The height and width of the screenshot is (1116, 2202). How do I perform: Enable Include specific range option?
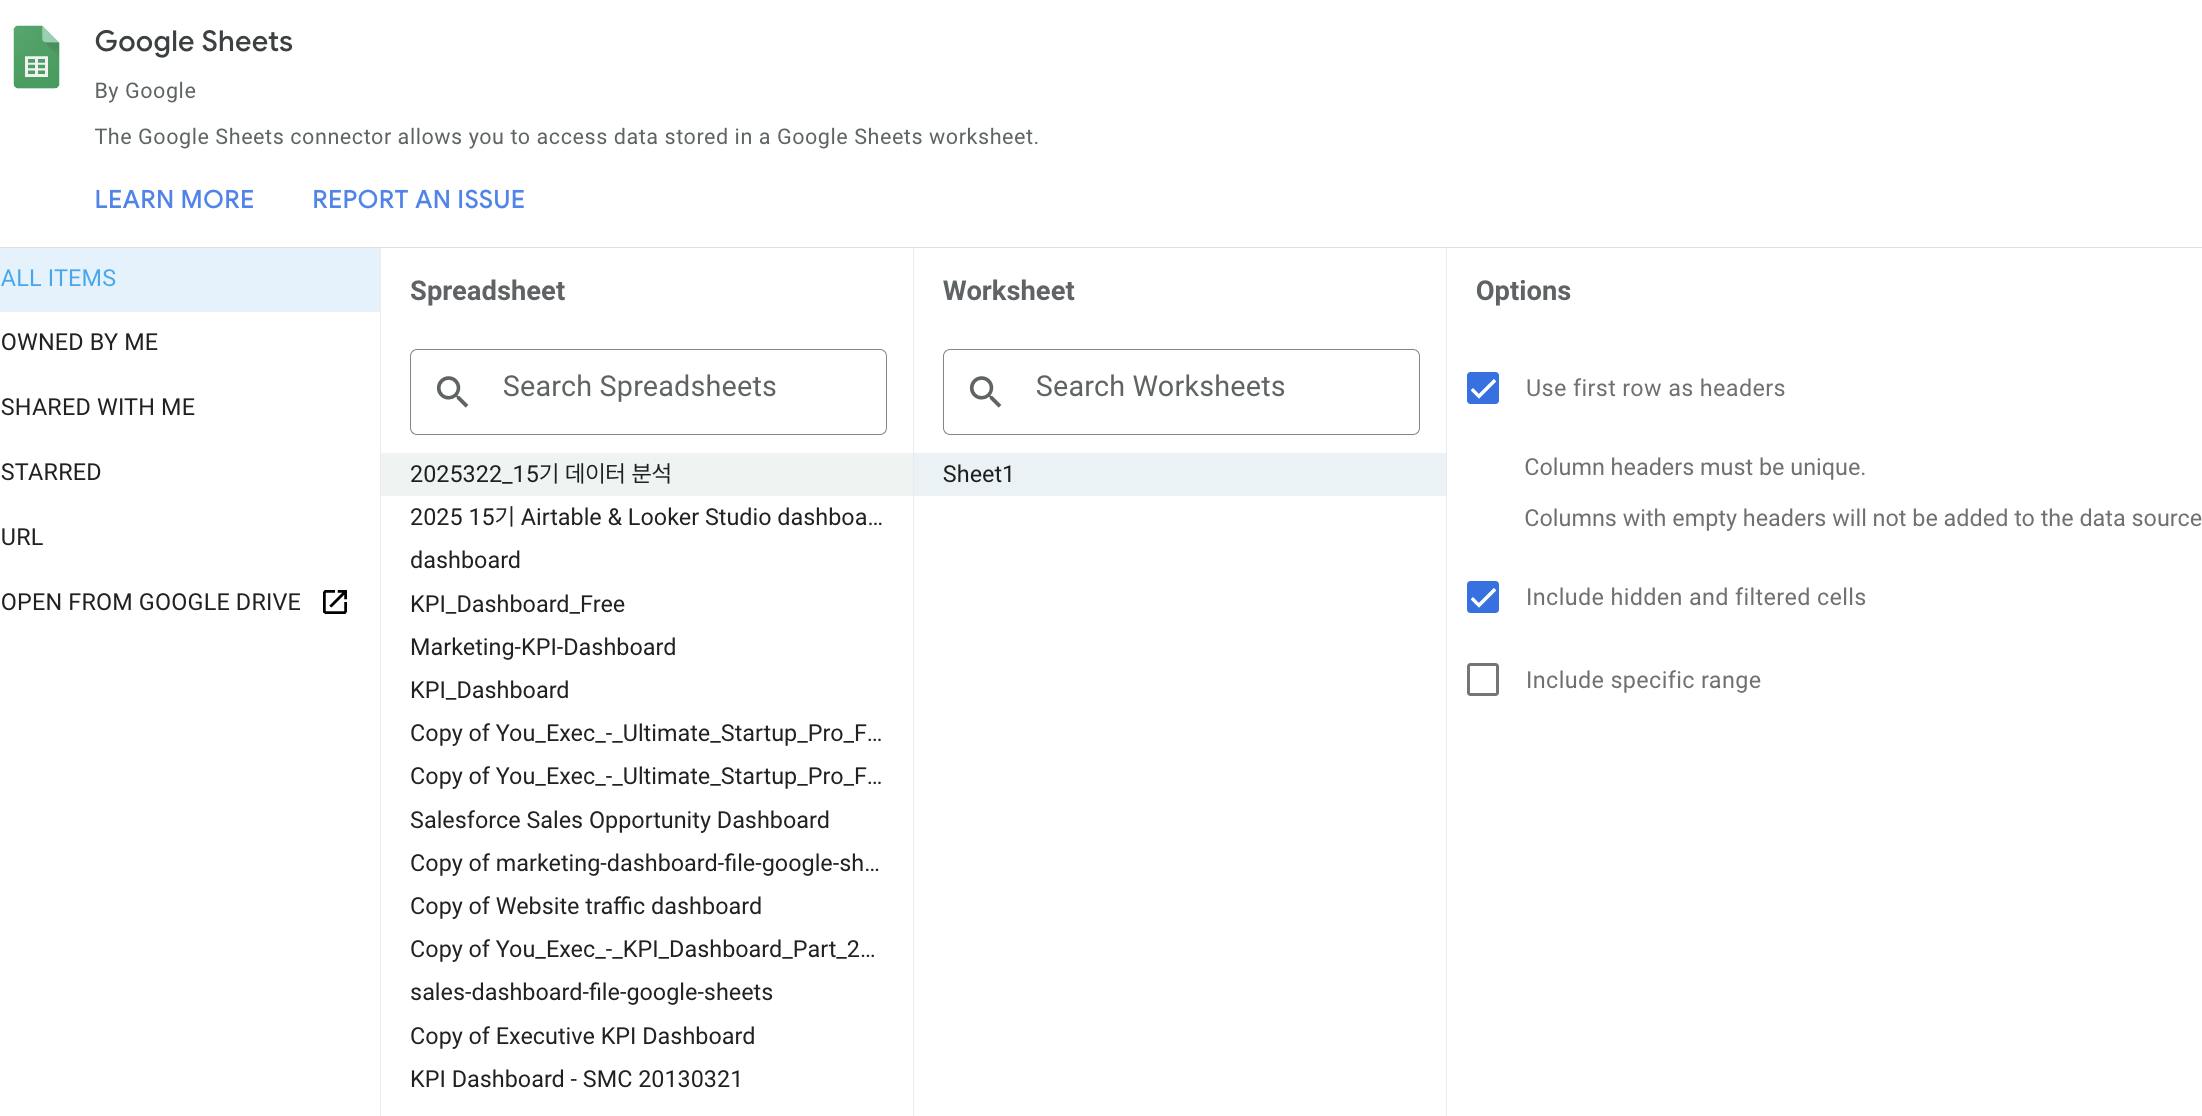tap(1483, 680)
